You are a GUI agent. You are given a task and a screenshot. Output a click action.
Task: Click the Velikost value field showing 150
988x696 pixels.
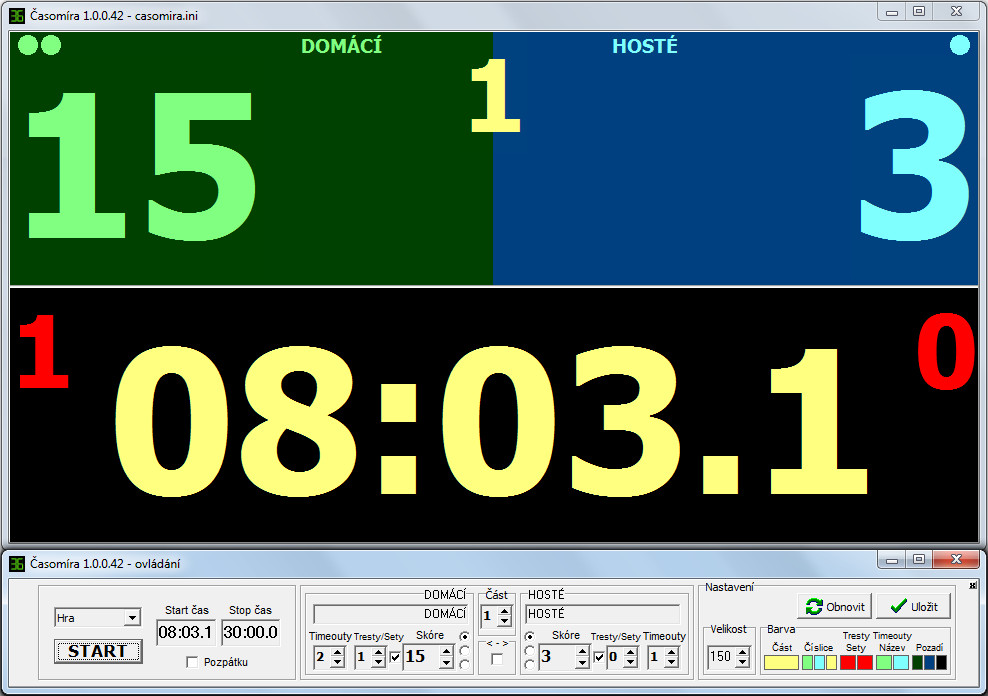721,657
